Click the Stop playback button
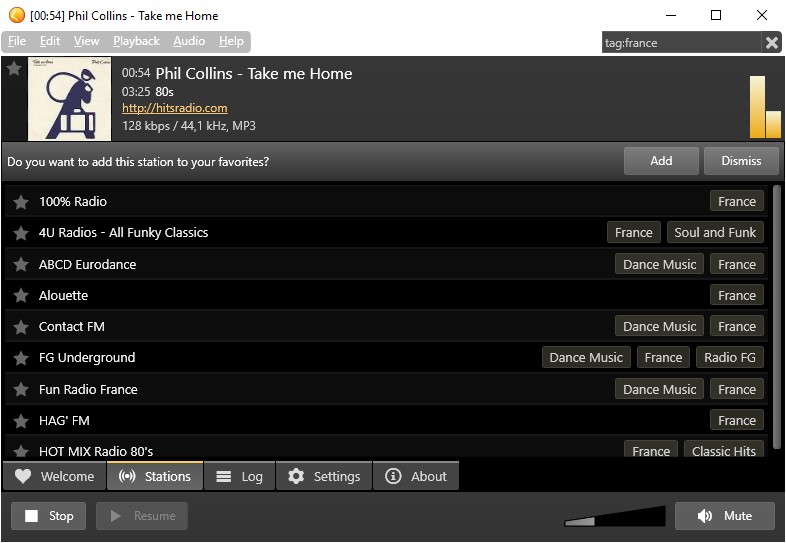Screen dimensions: 786x543 click(49, 516)
